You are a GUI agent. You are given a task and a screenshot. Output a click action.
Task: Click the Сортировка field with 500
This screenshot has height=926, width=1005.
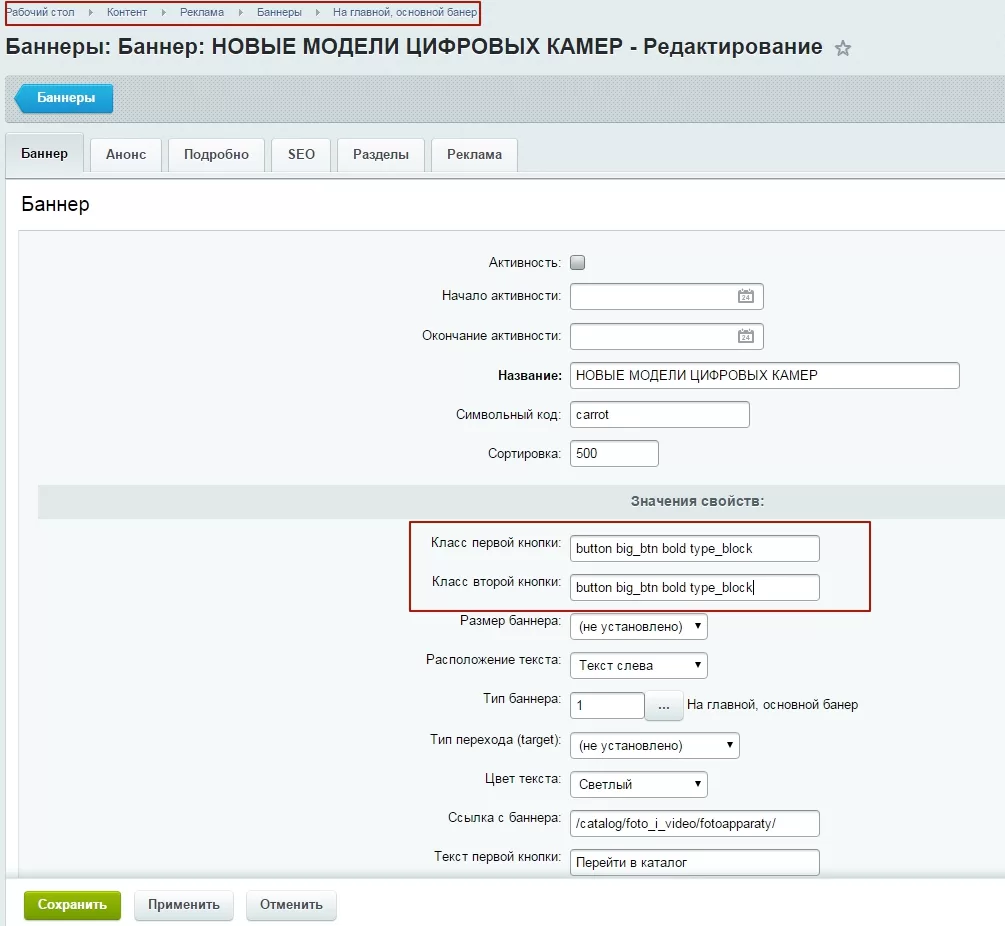(614, 453)
